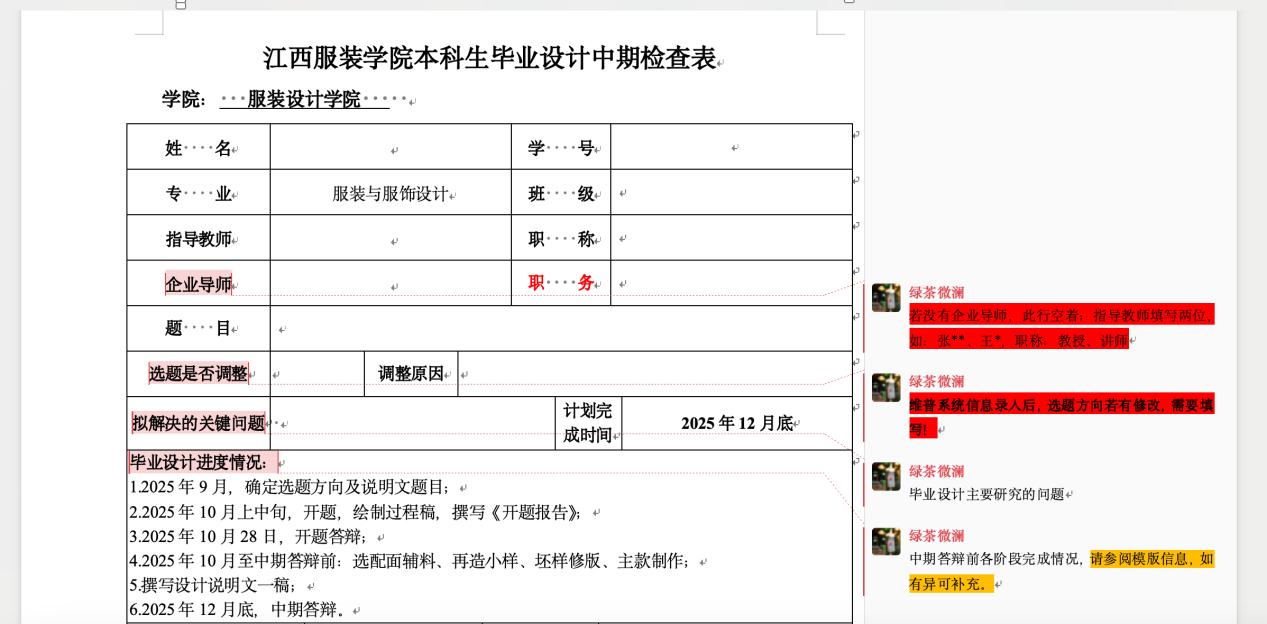Click the blank 班级 value cell

(x=730, y=193)
